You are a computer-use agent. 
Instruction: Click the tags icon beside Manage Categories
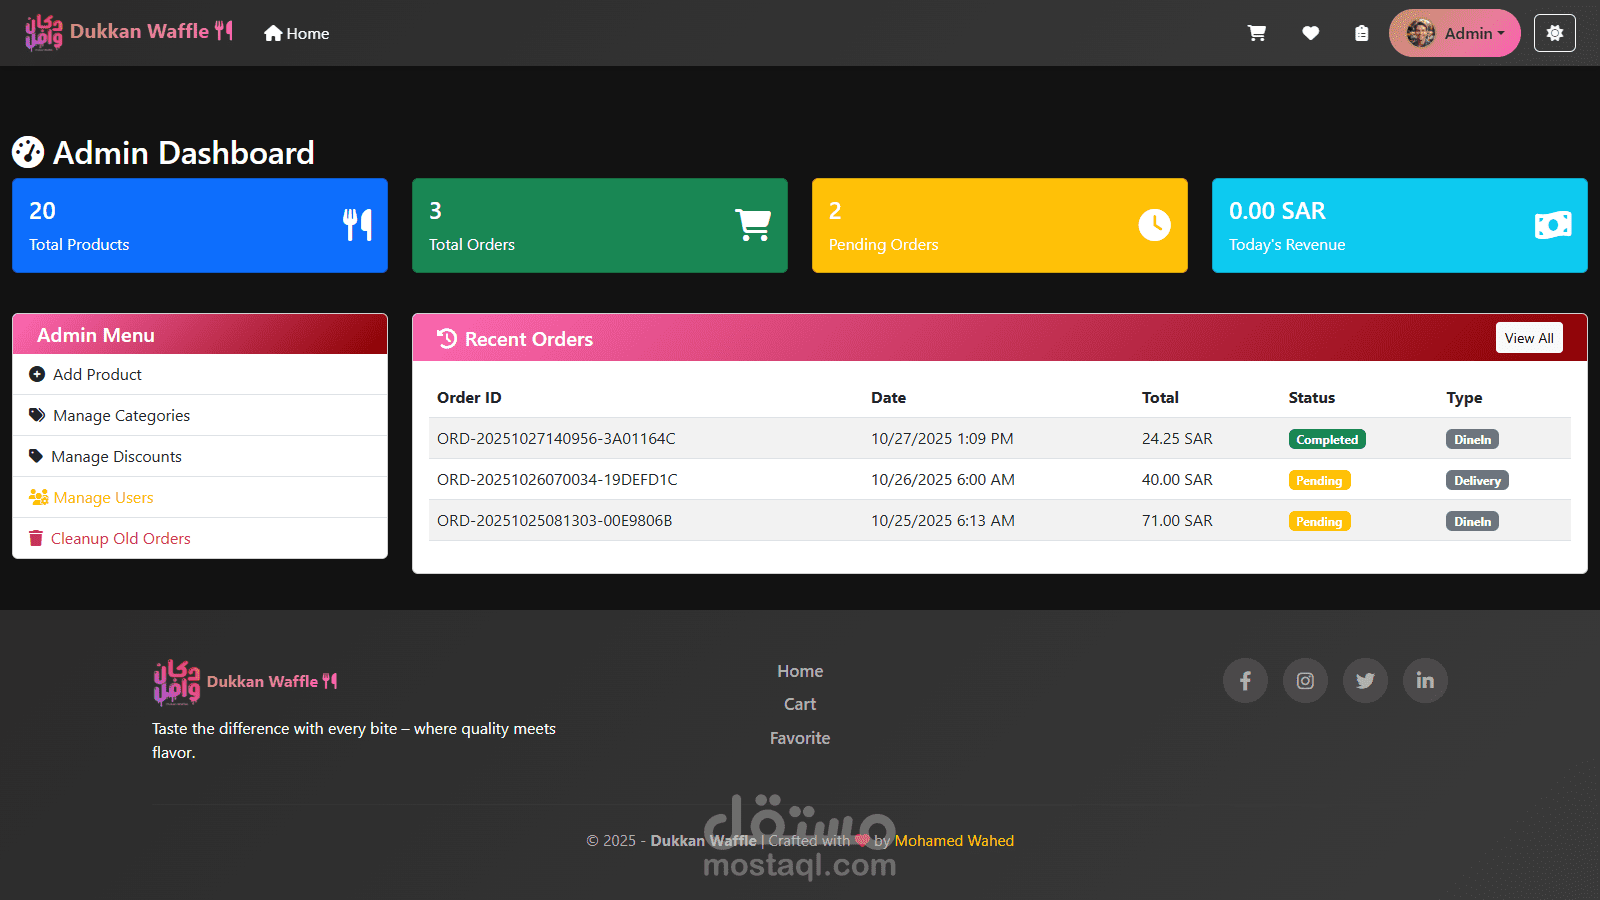pos(37,415)
